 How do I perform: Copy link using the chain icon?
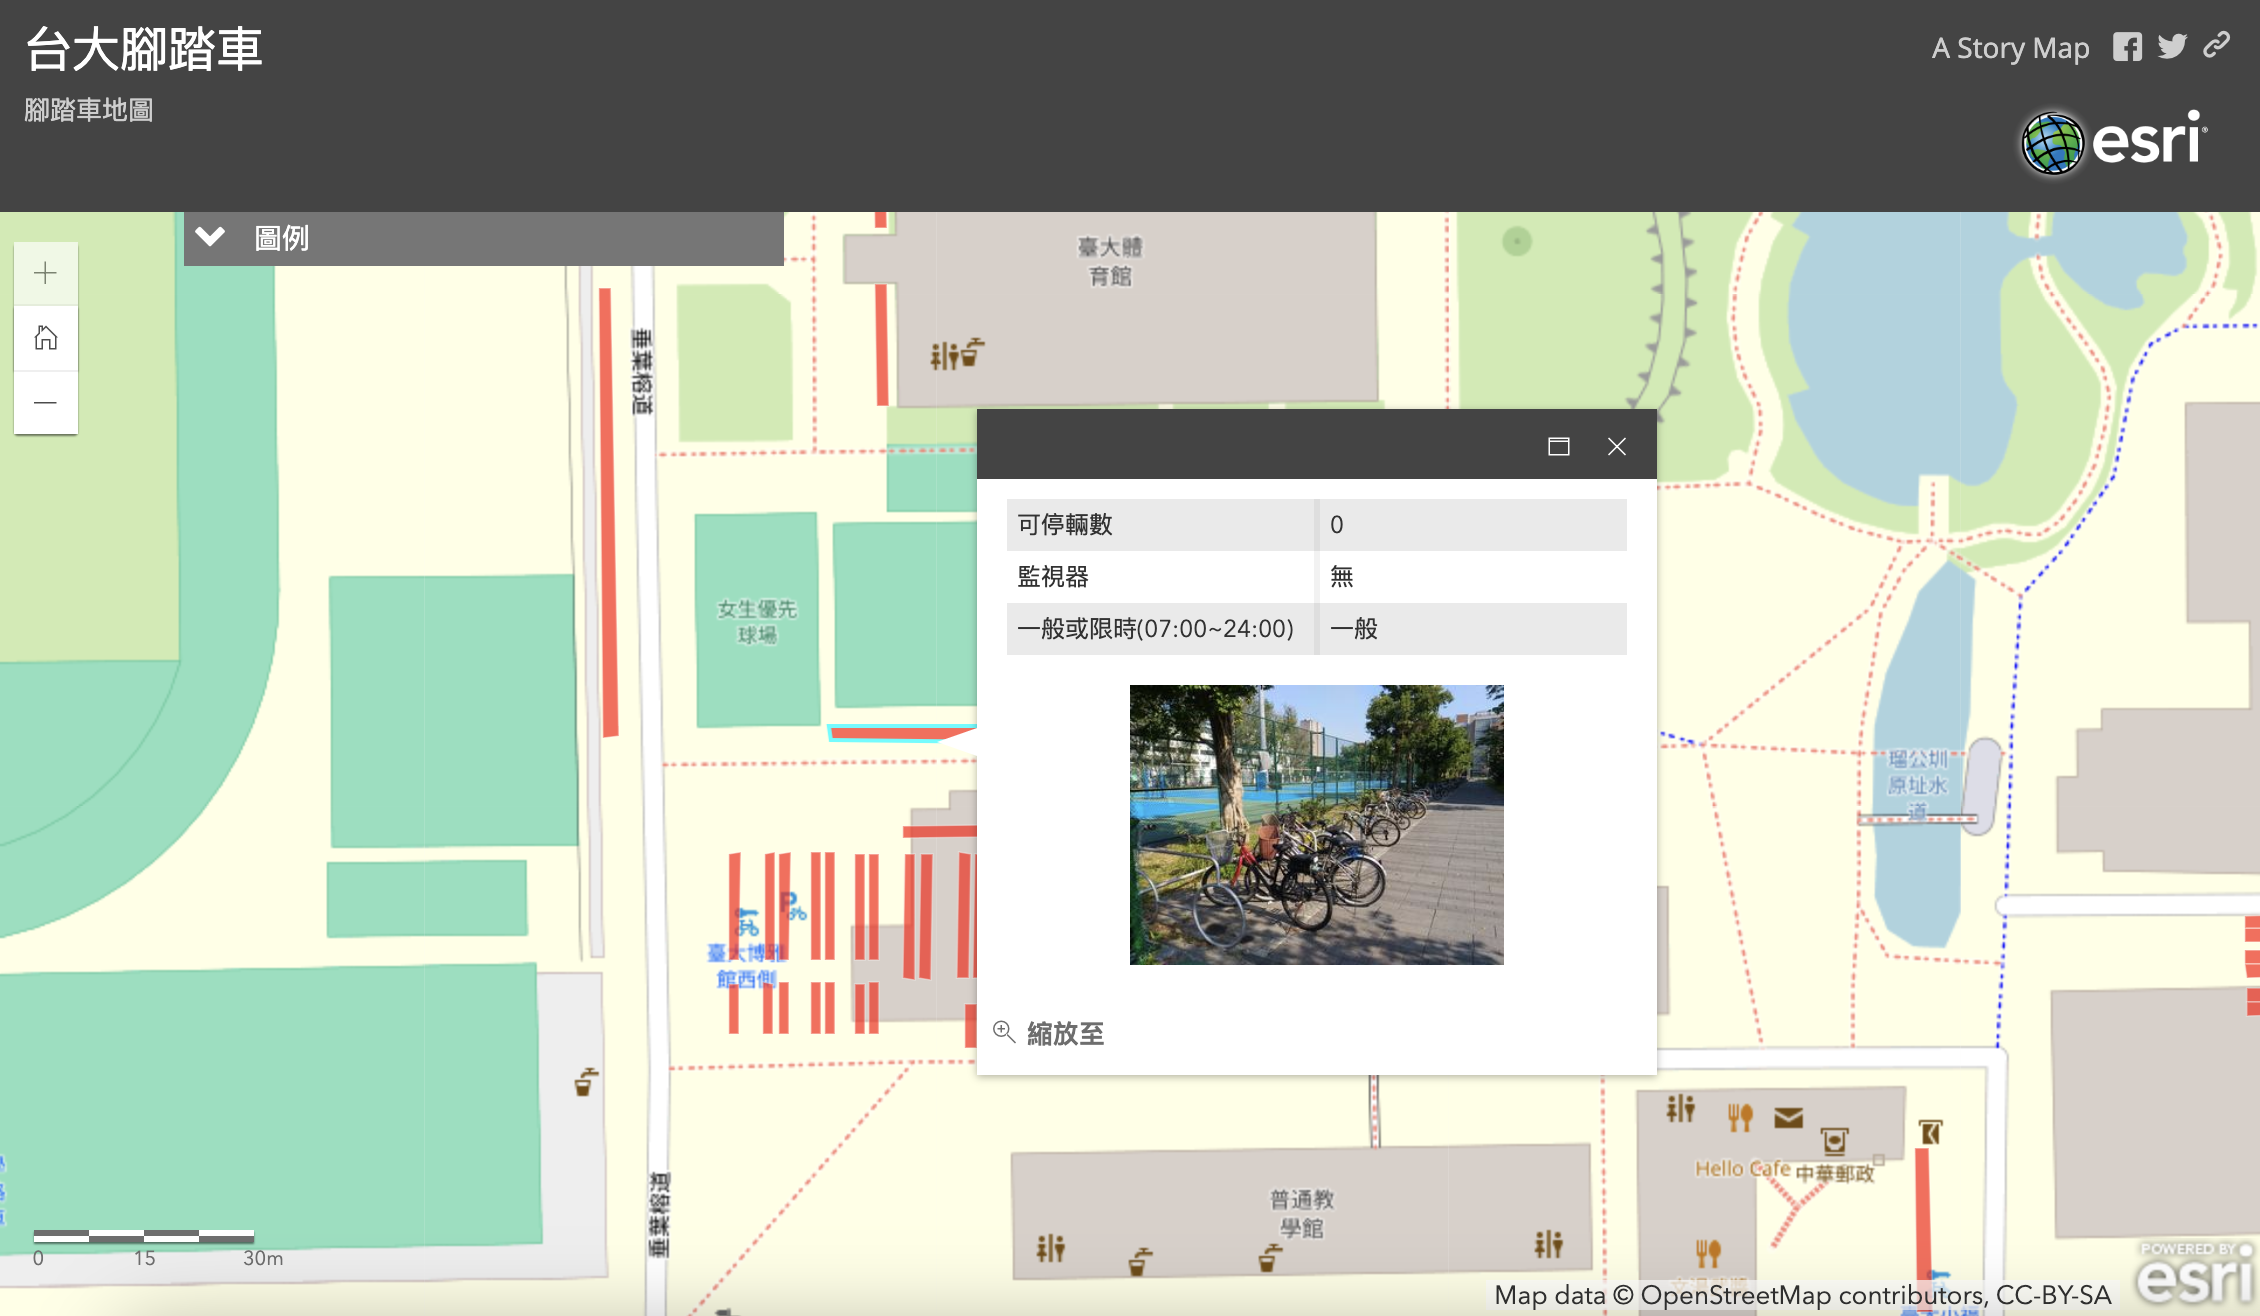2217,46
